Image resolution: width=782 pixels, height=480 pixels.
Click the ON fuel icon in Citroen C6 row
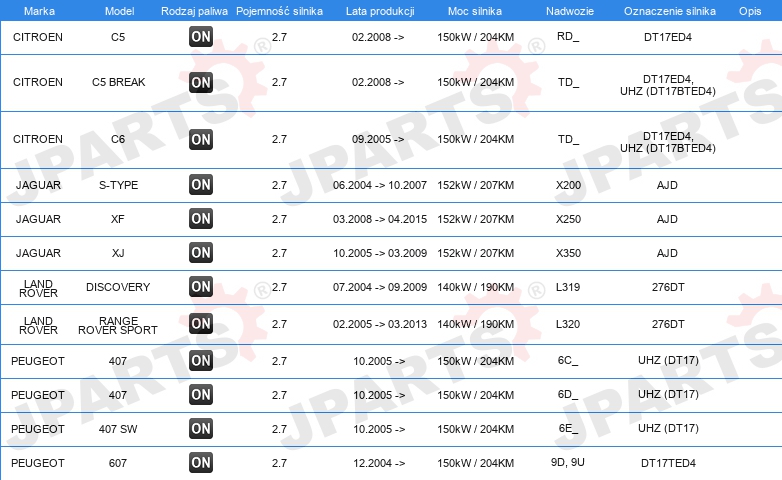coord(201,139)
